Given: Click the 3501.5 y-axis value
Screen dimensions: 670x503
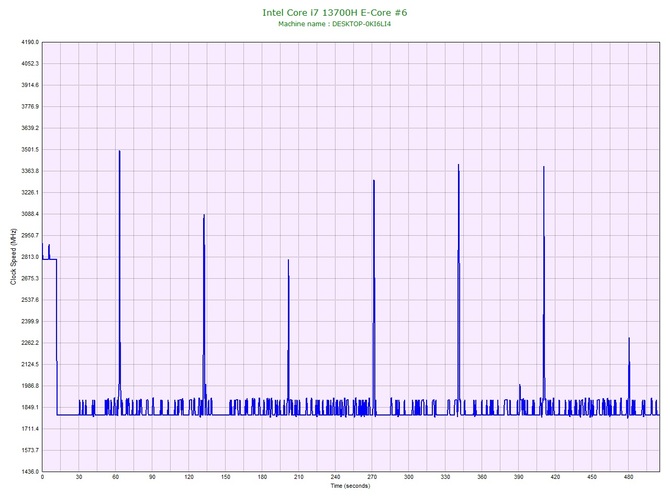Looking at the screenshot, I should point(30,150).
